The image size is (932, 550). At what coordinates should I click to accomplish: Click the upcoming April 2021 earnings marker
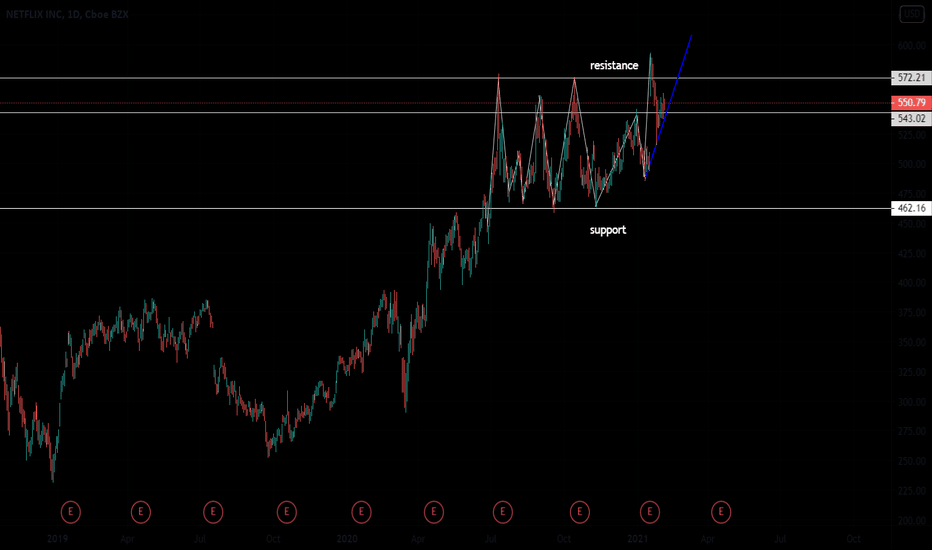coord(721,511)
